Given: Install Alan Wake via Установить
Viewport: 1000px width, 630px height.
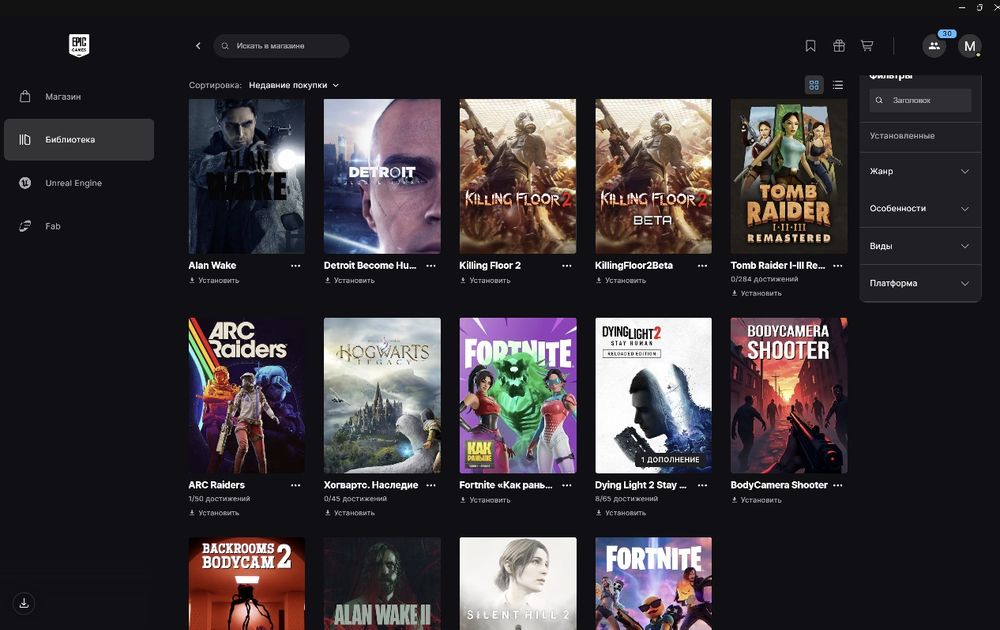Looking at the screenshot, I should tap(214, 281).
